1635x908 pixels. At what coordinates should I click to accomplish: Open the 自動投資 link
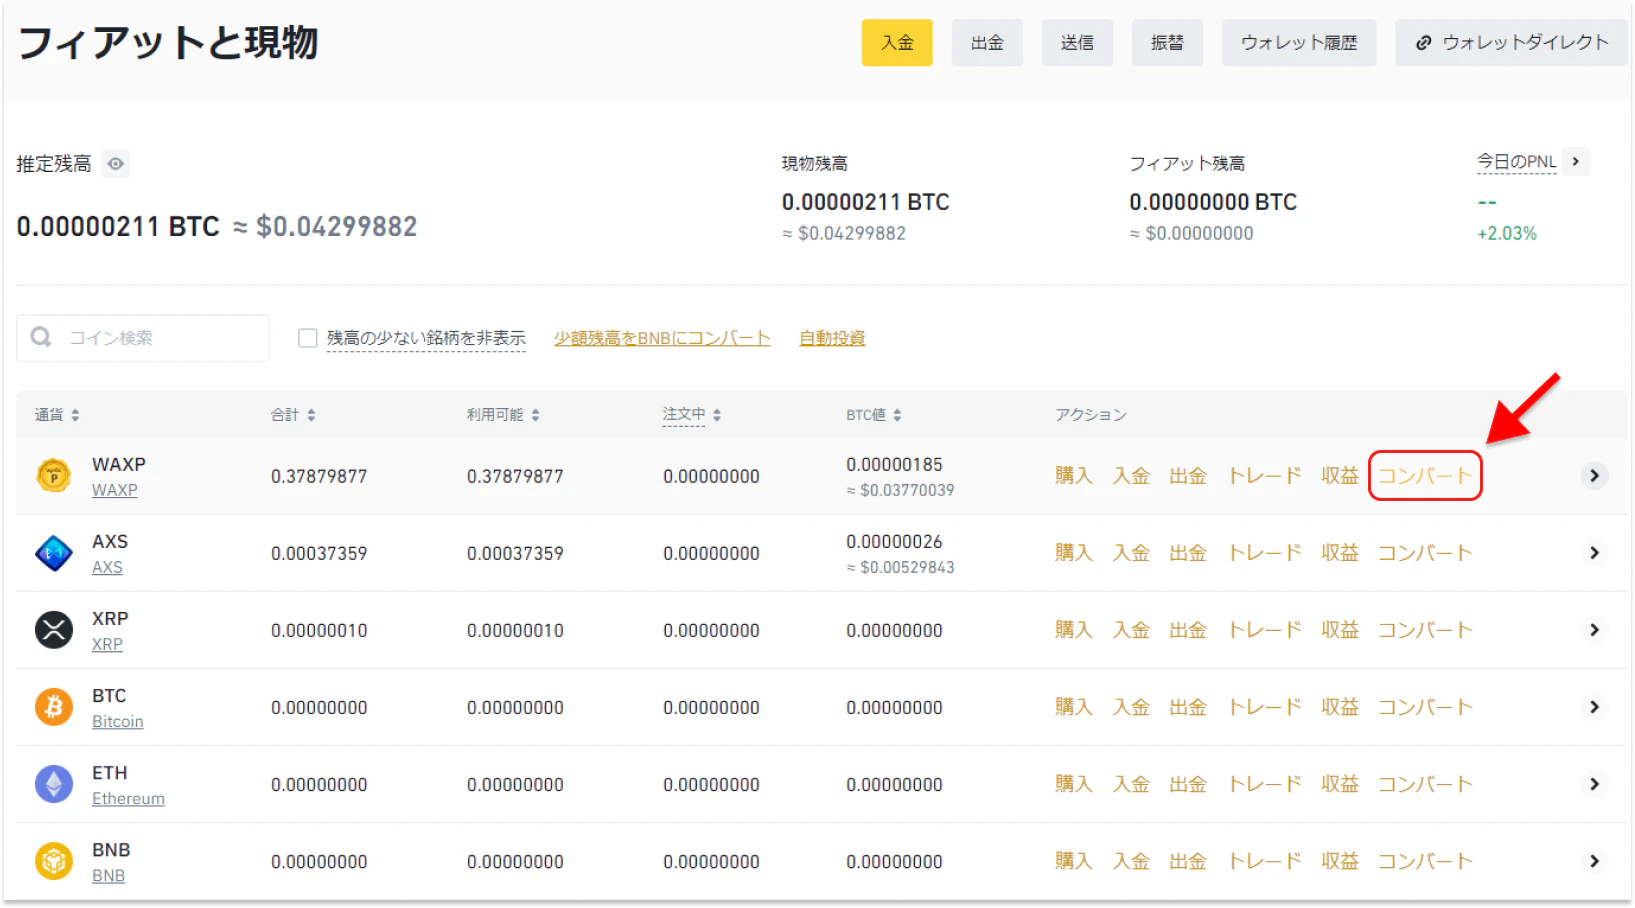click(832, 338)
